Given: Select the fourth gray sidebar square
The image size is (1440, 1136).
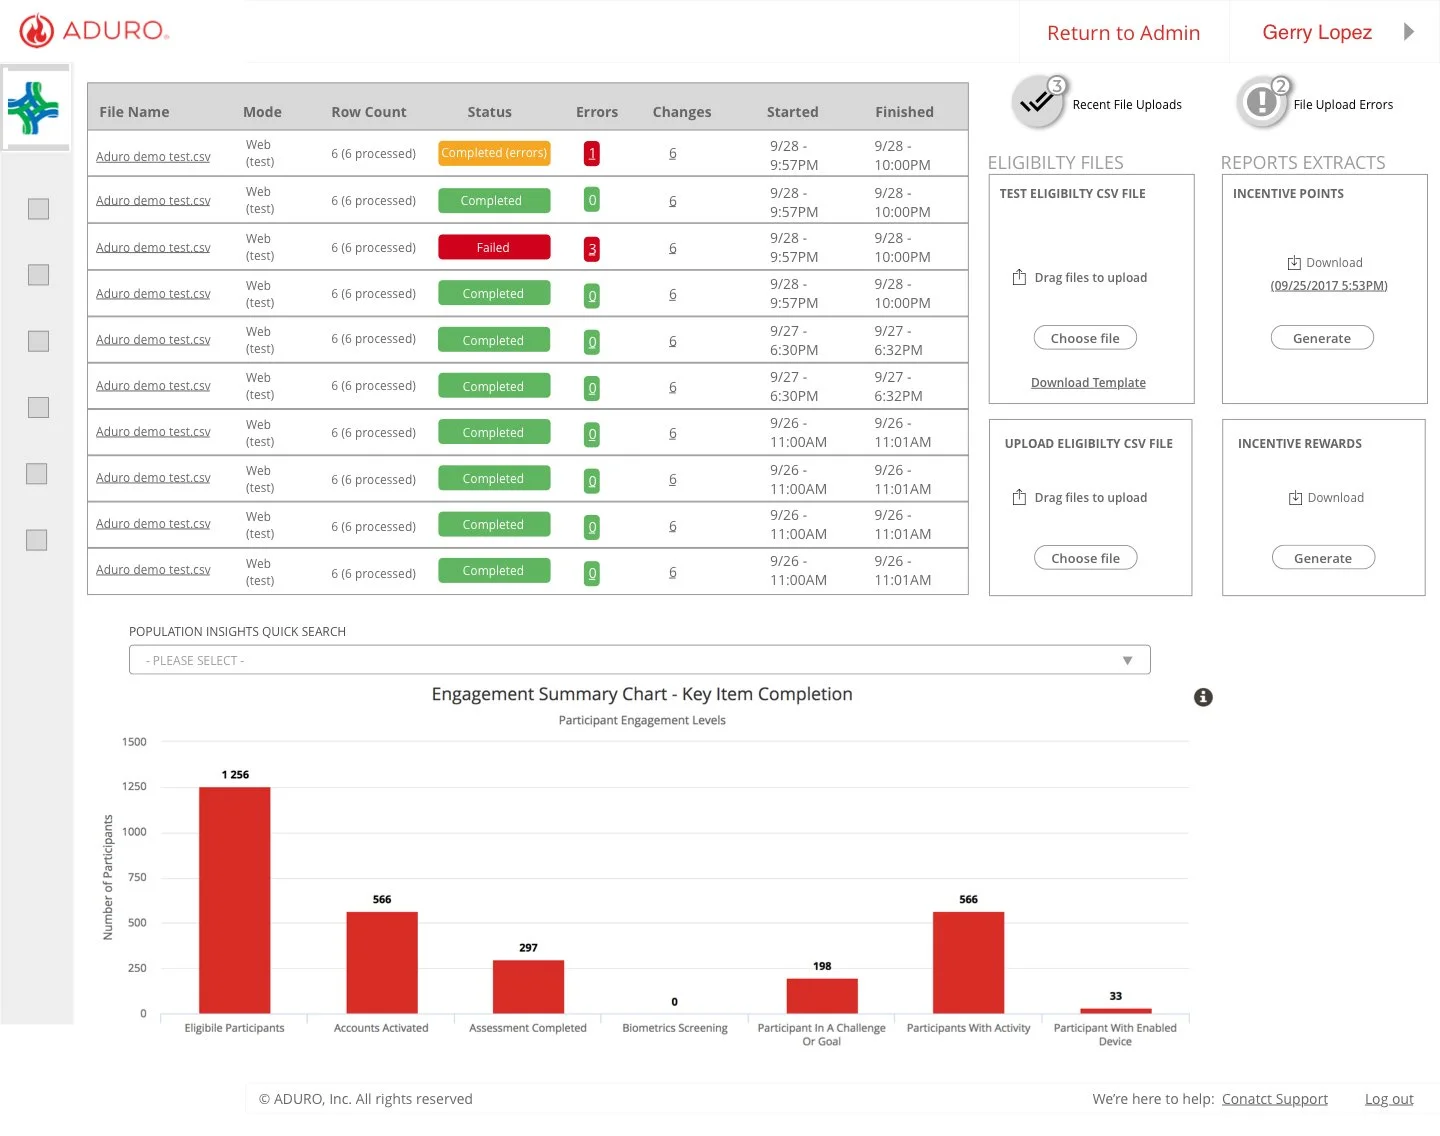Looking at the screenshot, I should click(x=38, y=407).
